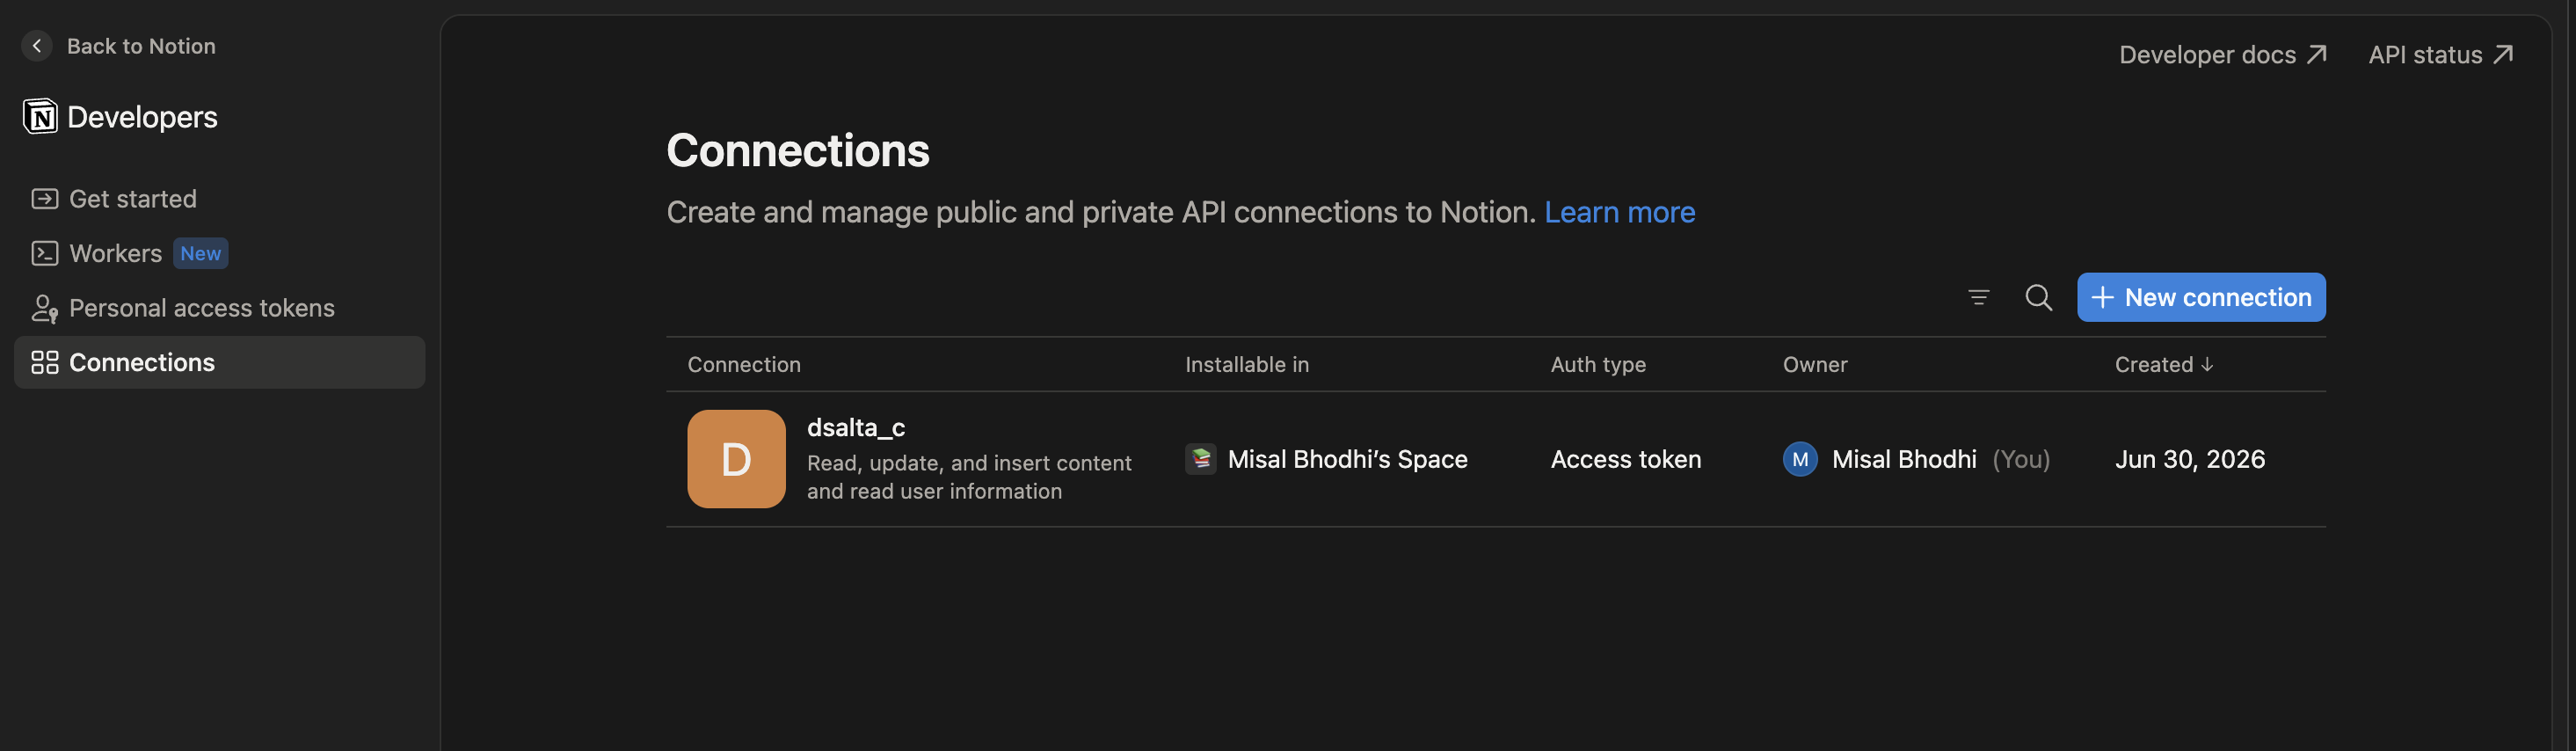Click the blue M owner avatar
This screenshot has height=751, width=2576.
click(x=1799, y=459)
